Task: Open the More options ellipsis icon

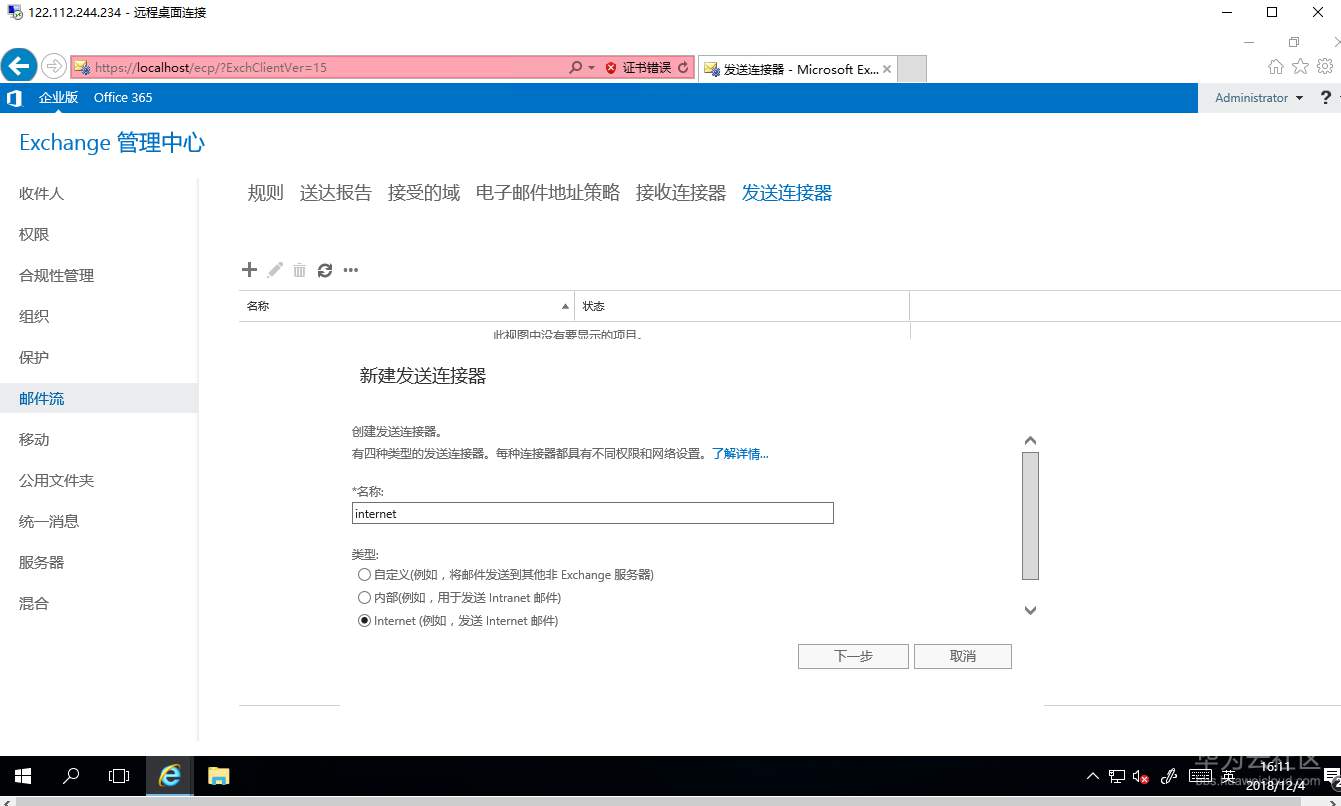Action: click(350, 270)
